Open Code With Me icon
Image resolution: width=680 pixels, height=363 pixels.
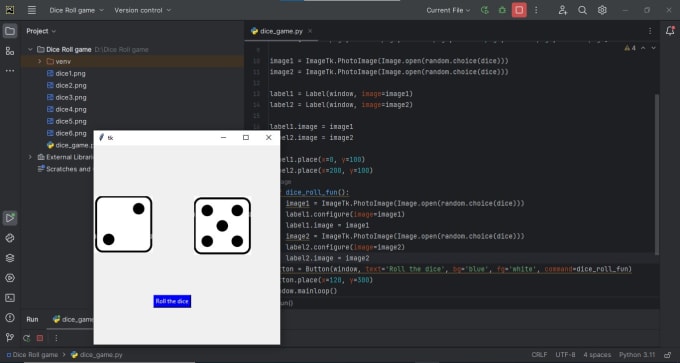[562, 10]
